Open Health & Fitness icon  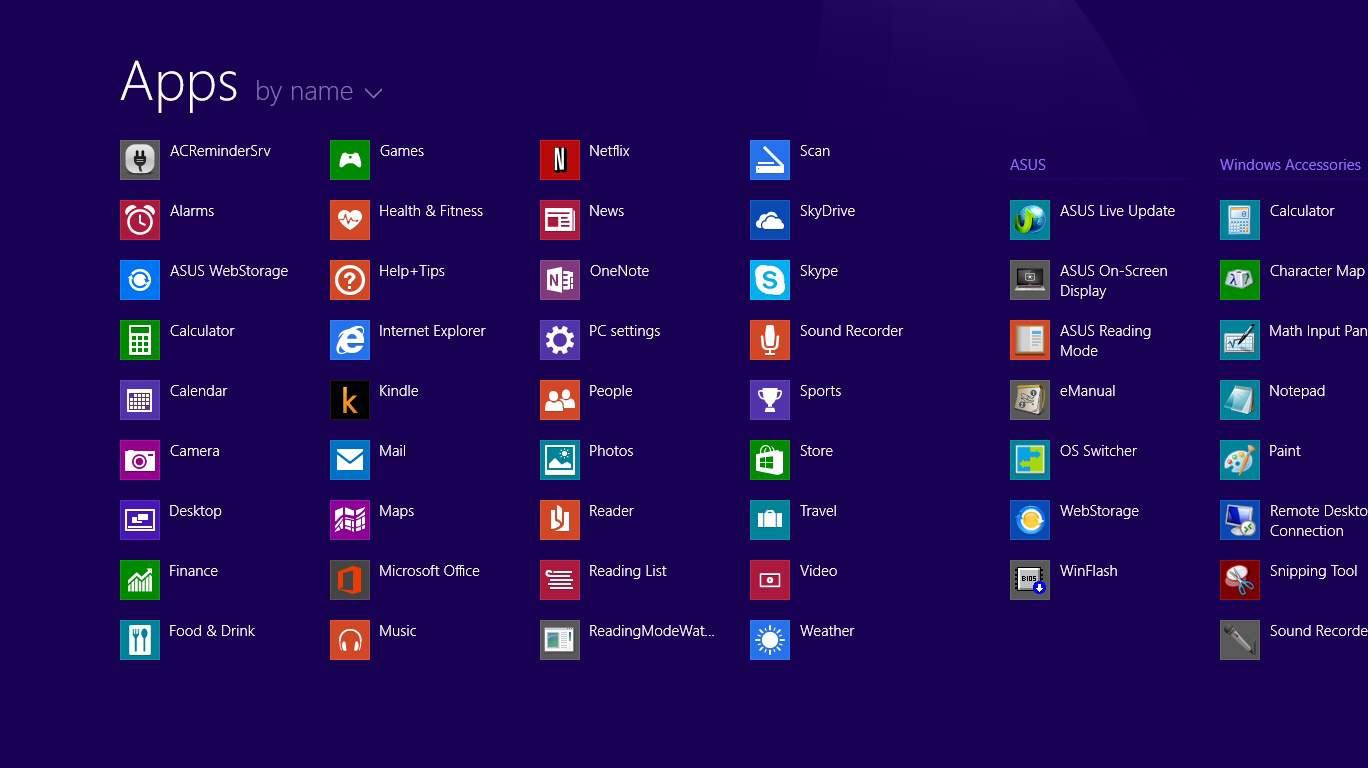(350, 220)
